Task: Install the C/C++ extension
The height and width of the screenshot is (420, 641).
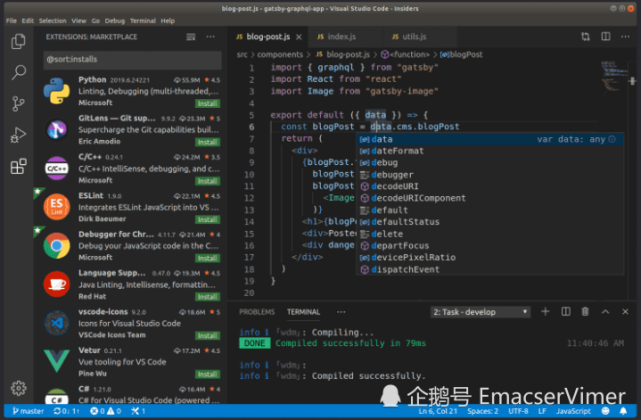Action: [208, 181]
